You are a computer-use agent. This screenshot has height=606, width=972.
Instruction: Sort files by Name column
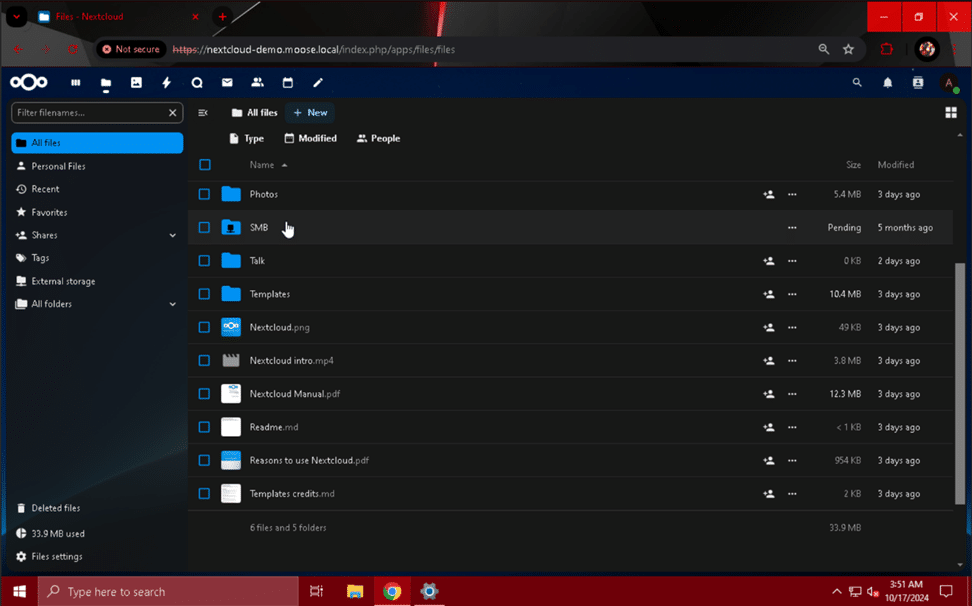point(268,165)
